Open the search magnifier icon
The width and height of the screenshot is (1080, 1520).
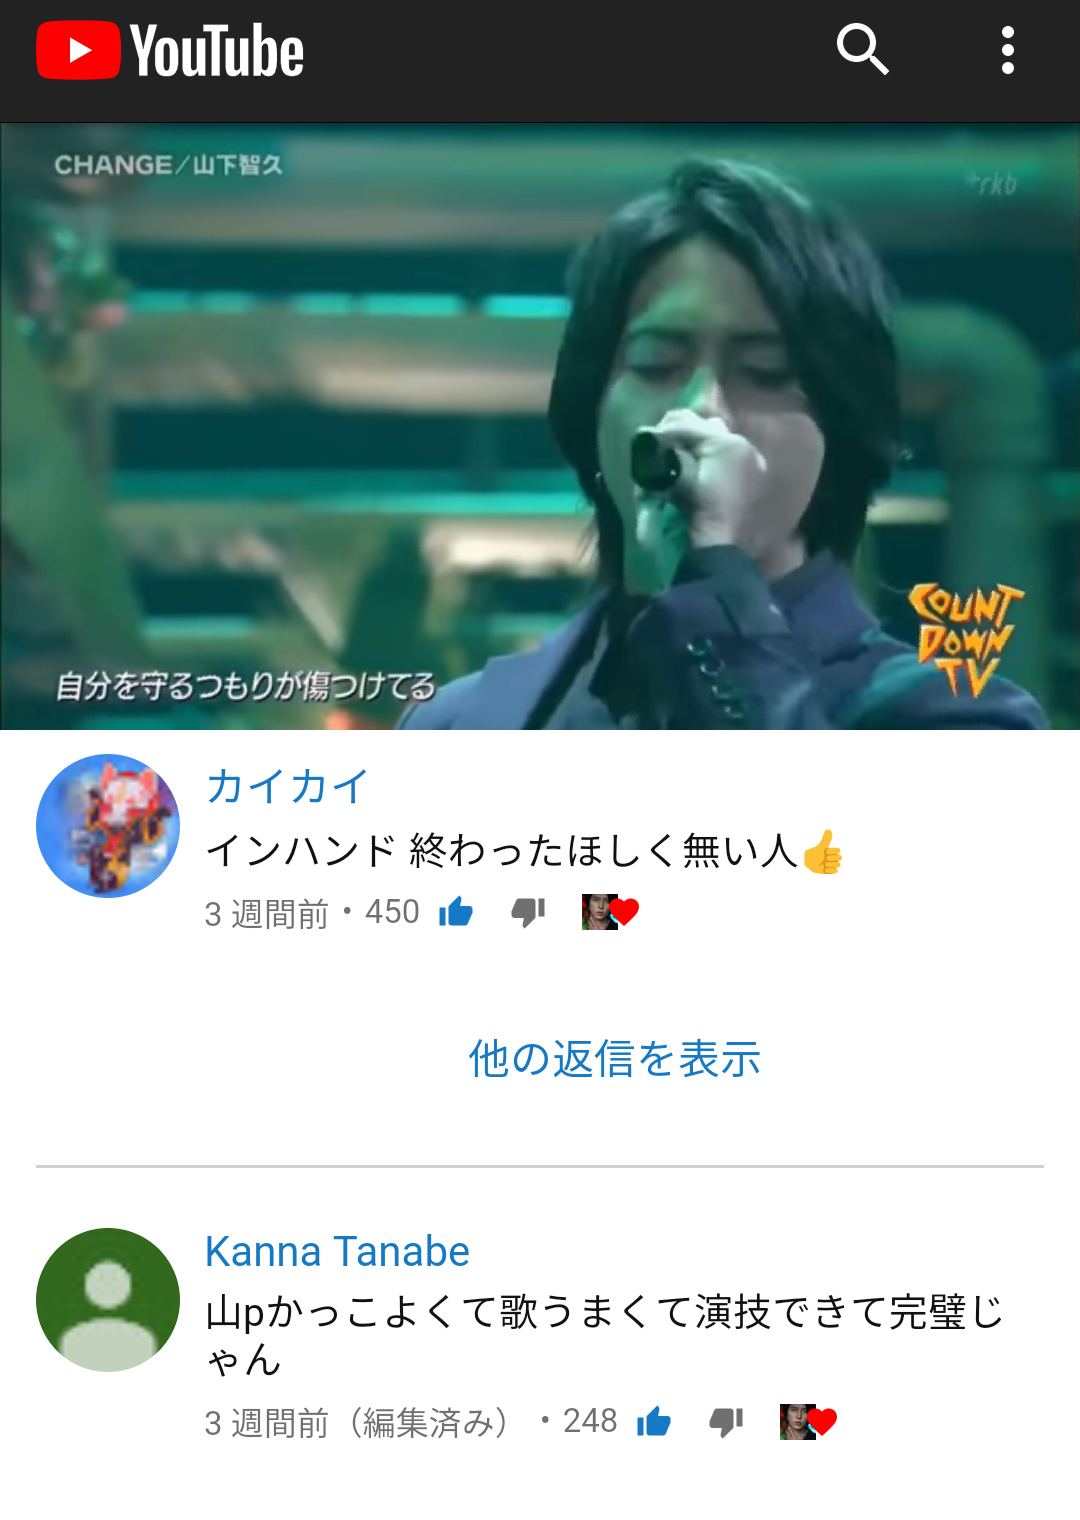click(862, 50)
